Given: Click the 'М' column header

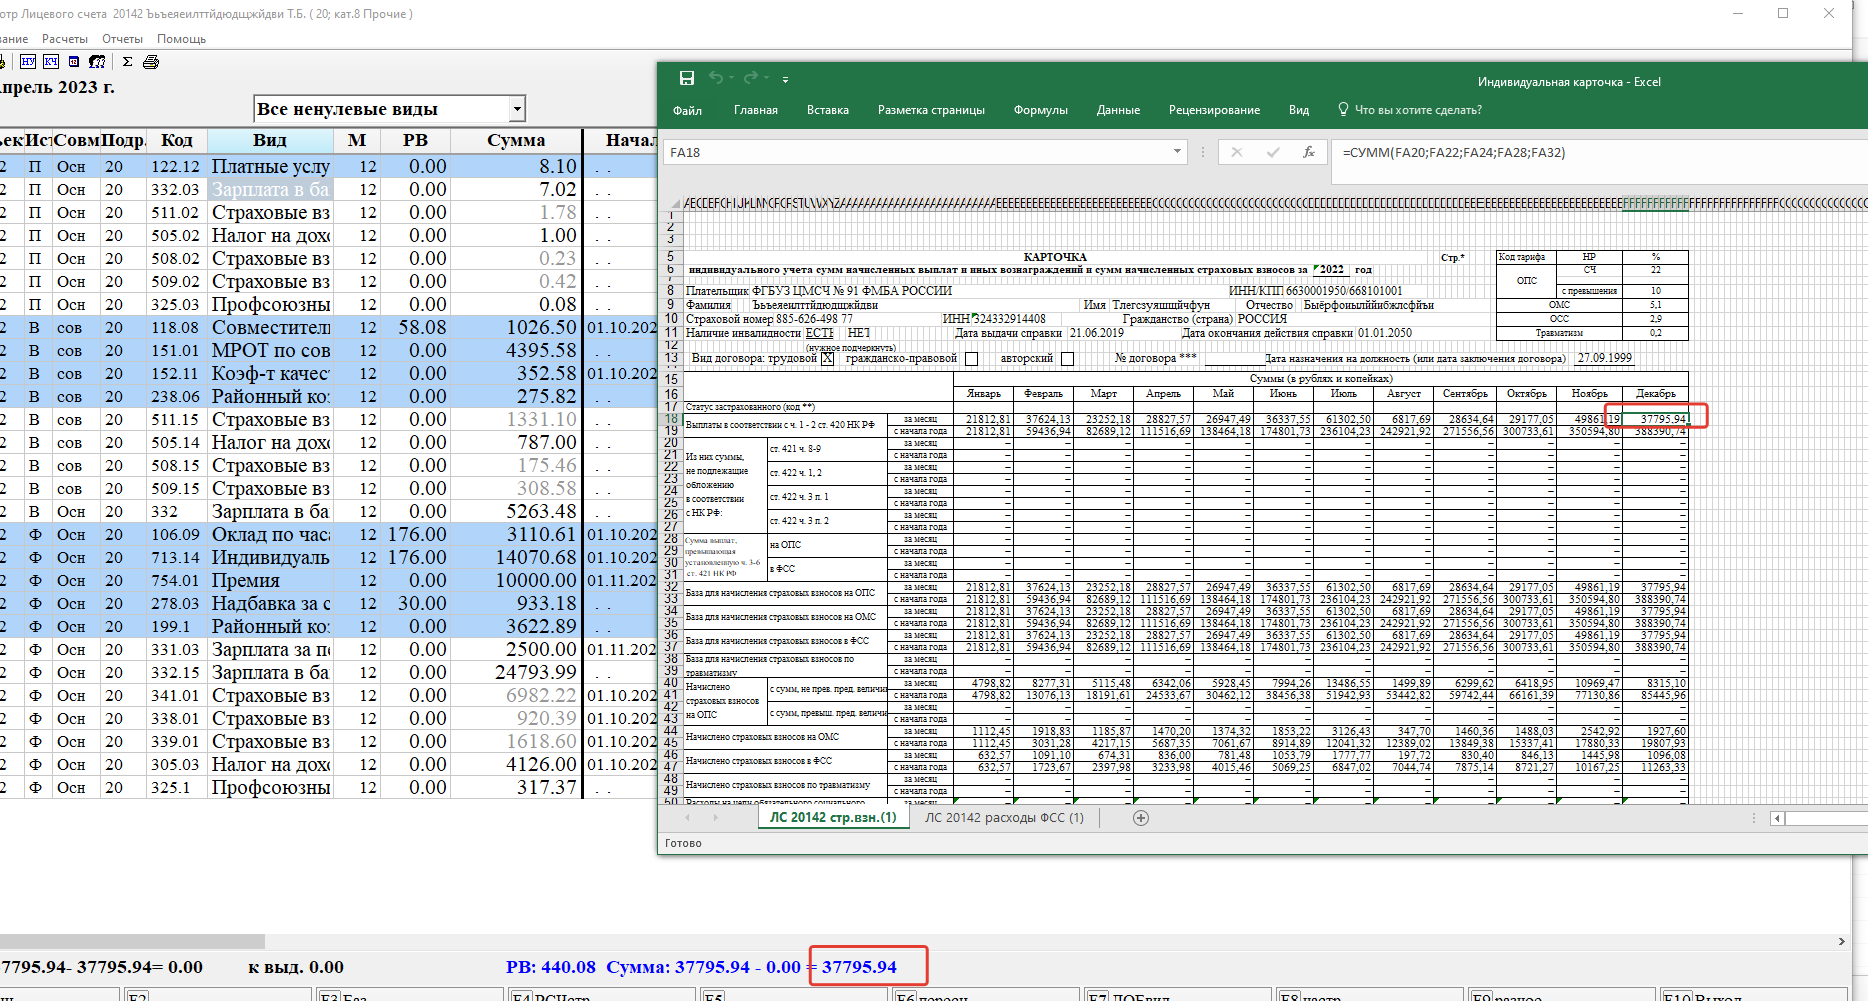Looking at the screenshot, I should [x=357, y=140].
